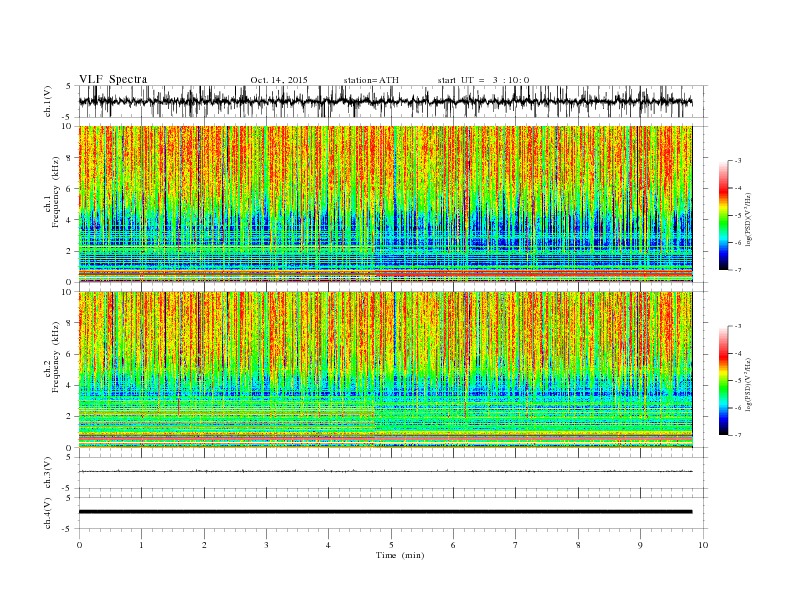792x612 pixels.
Task: Click the time axis tick label "0"
Action: click(x=79, y=545)
